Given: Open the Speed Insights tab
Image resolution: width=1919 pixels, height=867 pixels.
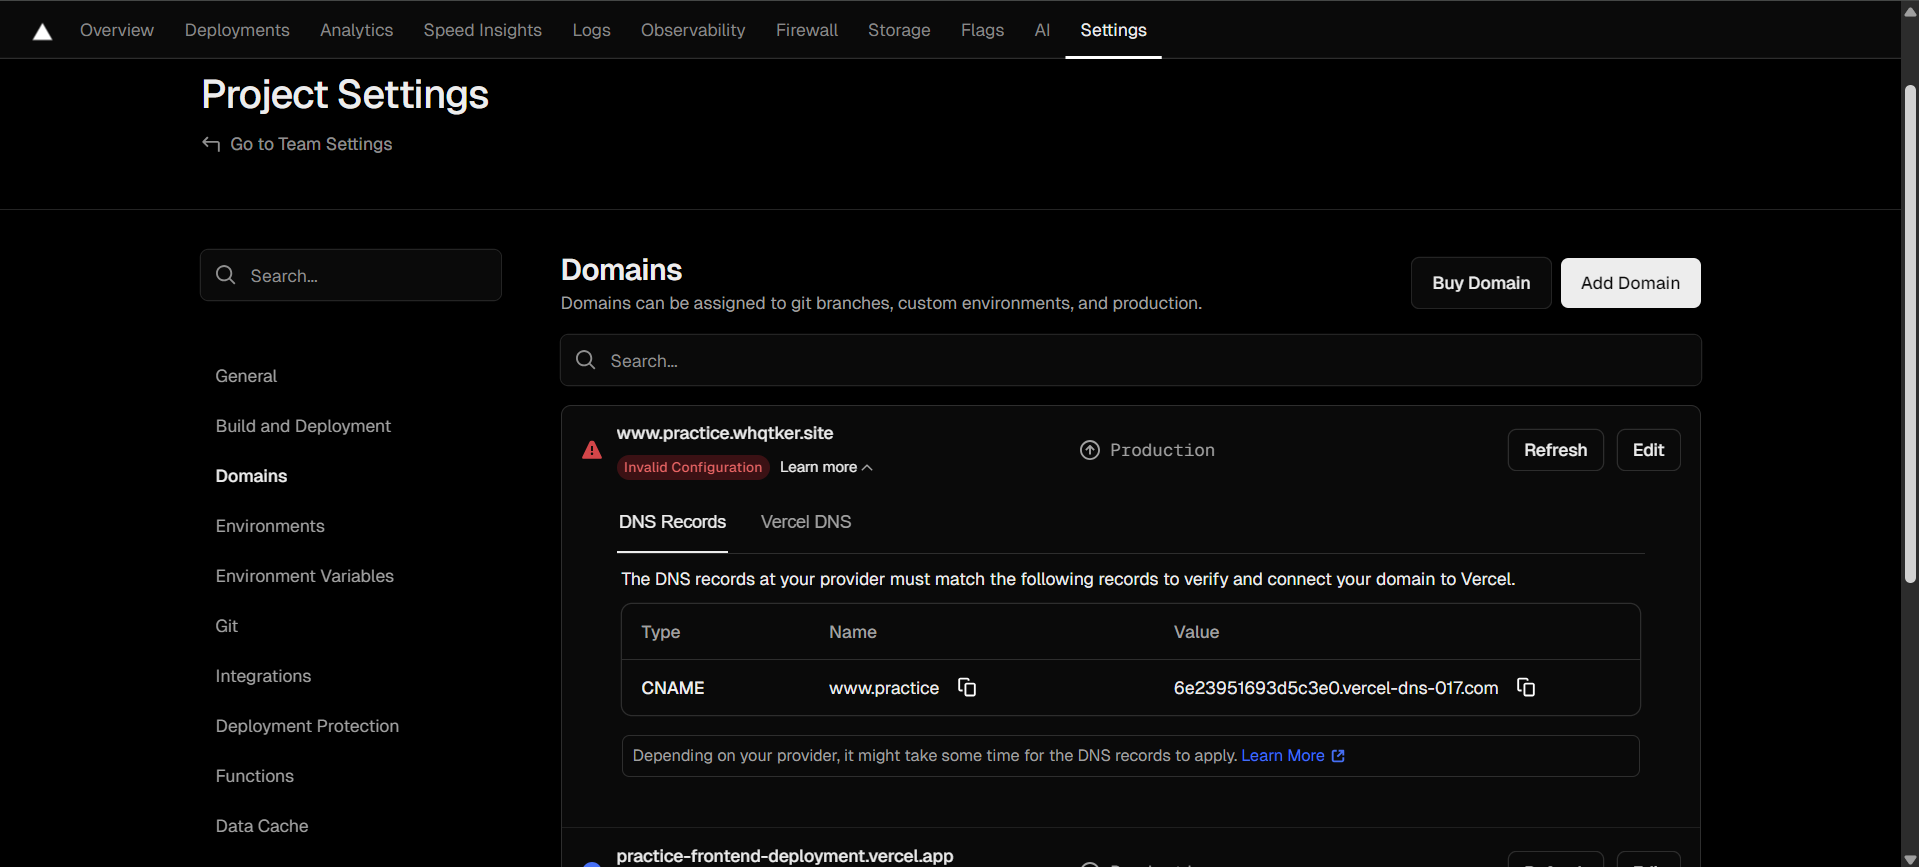Looking at the screenshot, I should (x=482, y=30).
